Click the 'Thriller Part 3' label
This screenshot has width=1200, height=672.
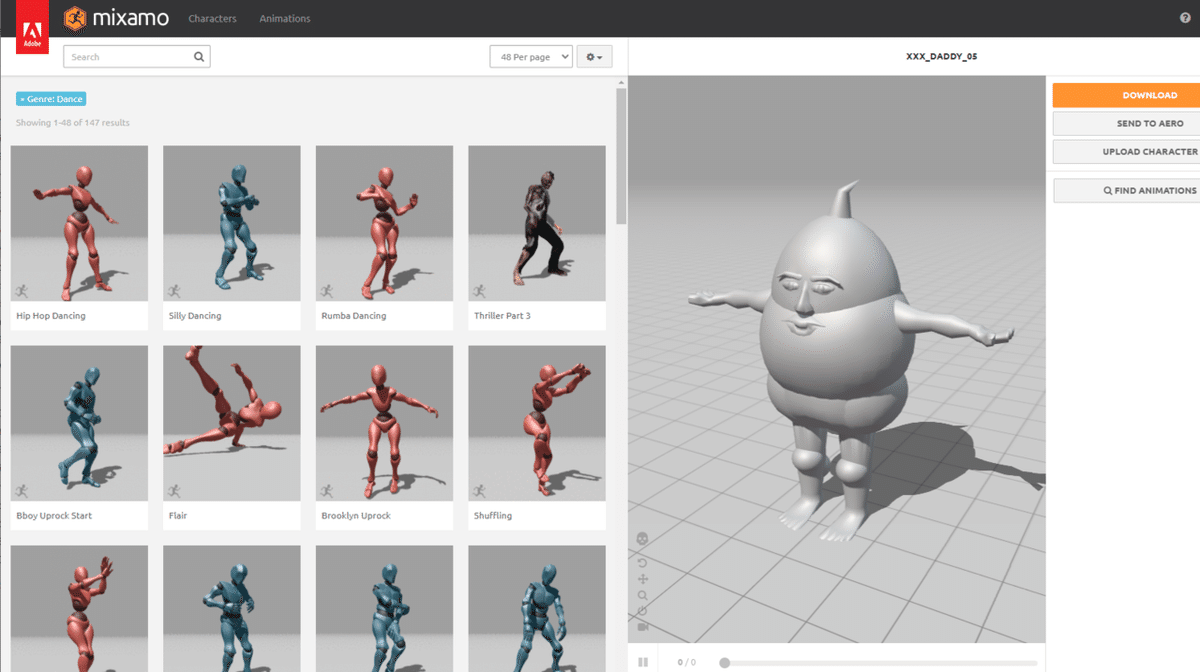[502, 316]
